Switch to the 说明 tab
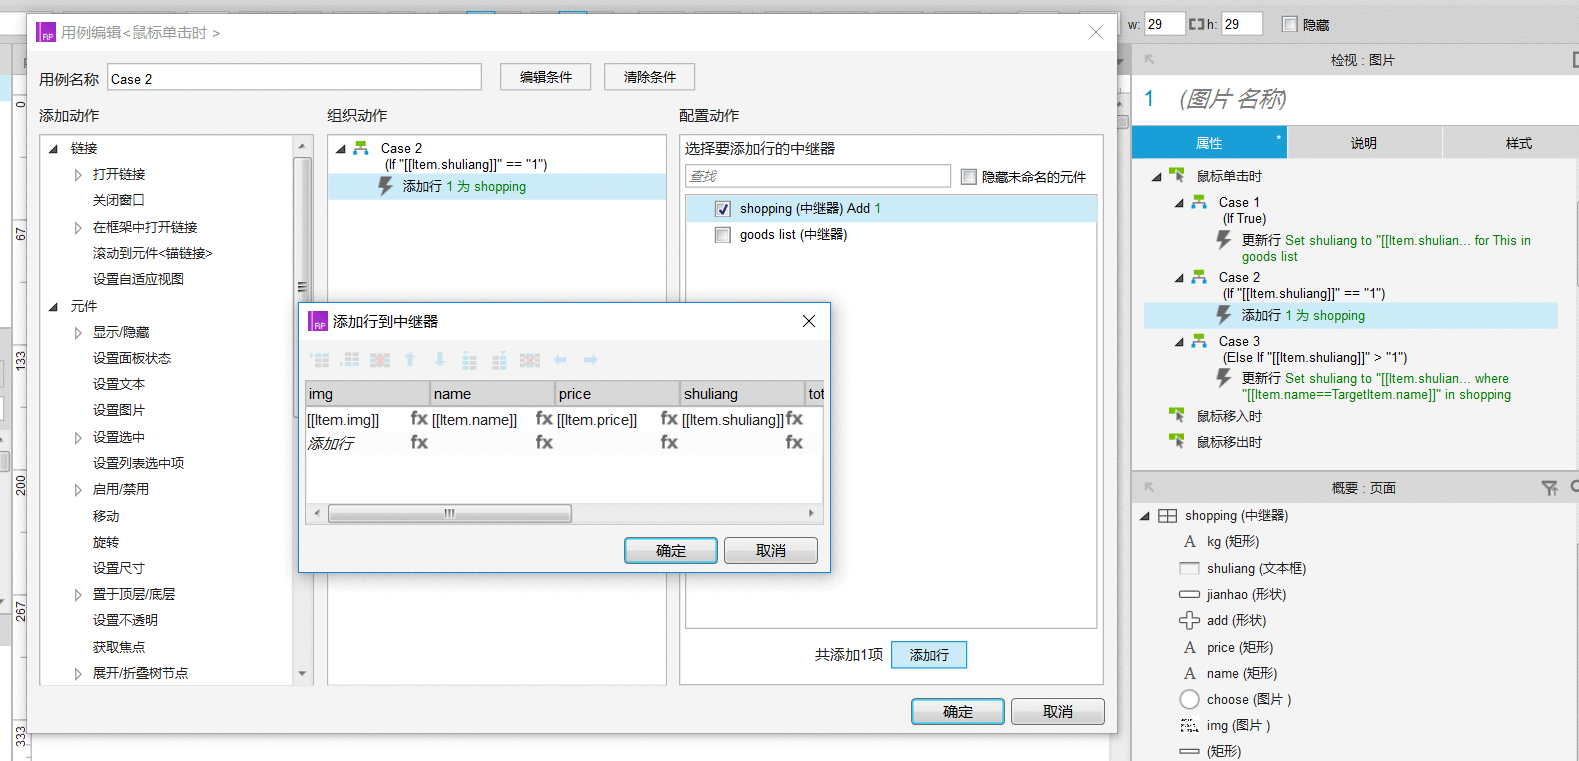 tap(1364, 143)
